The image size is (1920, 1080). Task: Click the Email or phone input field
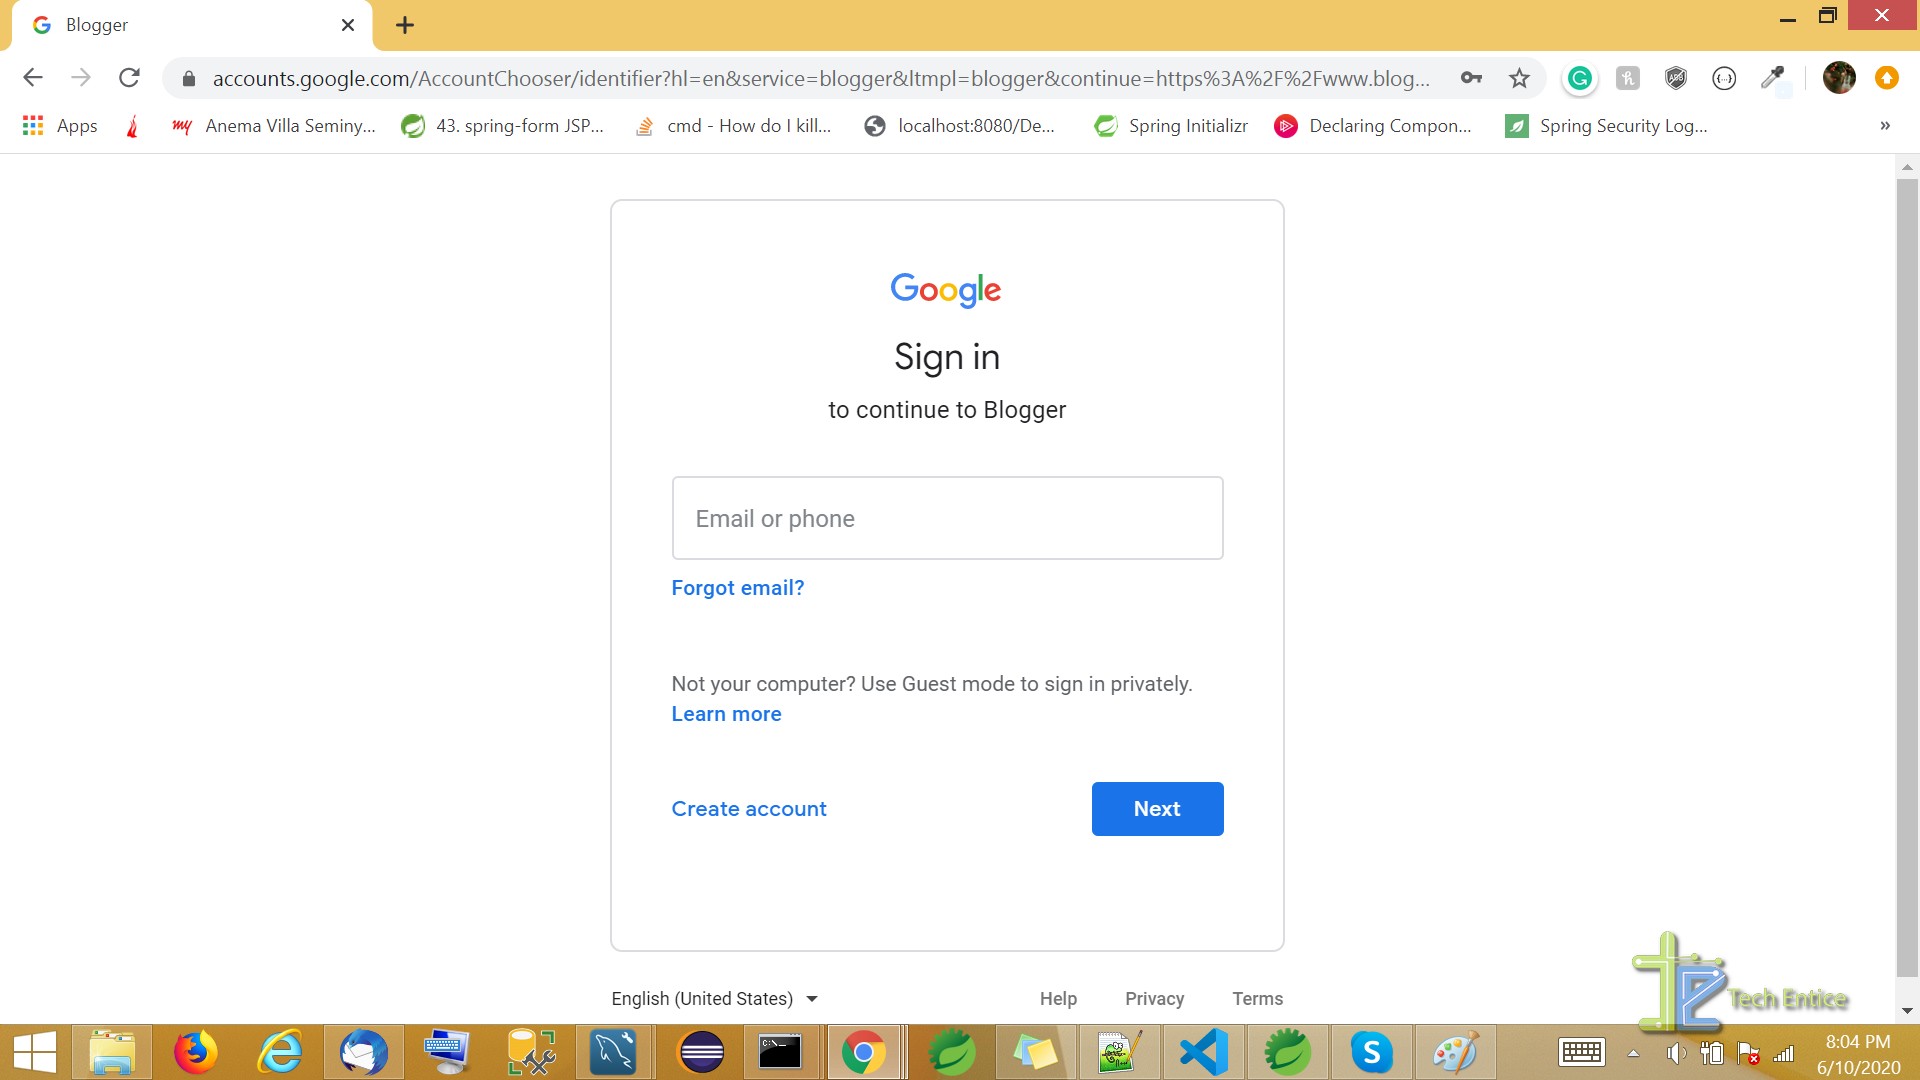[x=947, y=517]
